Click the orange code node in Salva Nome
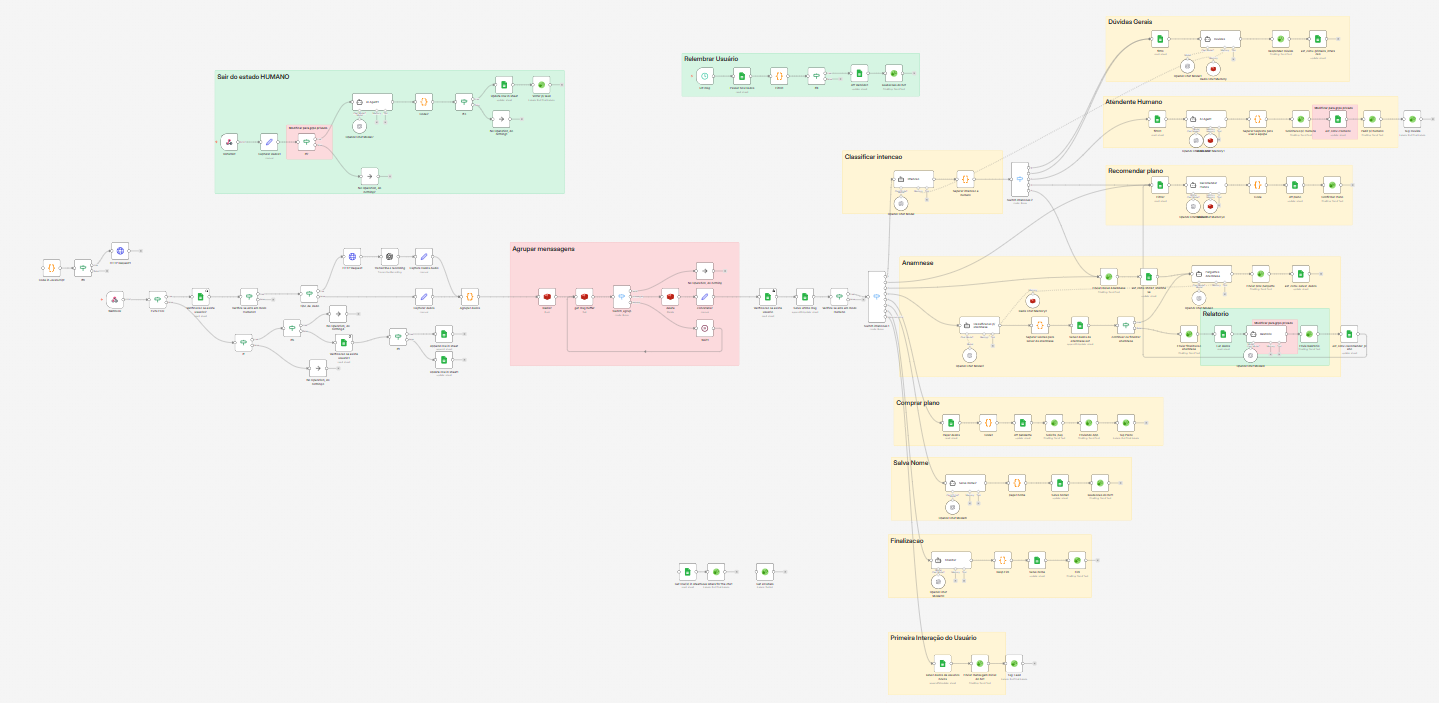Image resolution: width=1439 pixels, height=703 pixels. [x=1016, y=482]
